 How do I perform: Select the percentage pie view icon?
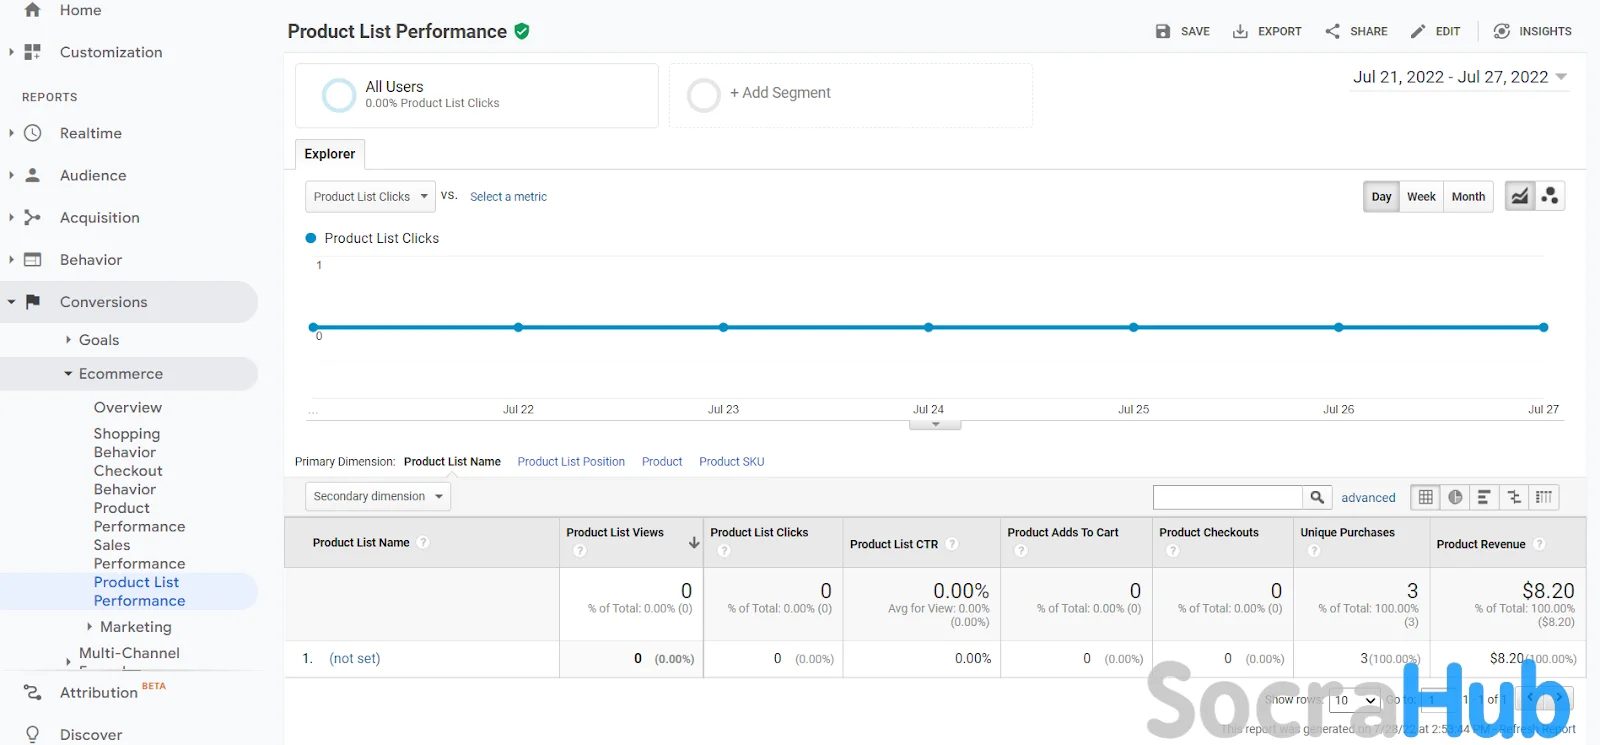pyautogui.click(x=1455, y=497)
